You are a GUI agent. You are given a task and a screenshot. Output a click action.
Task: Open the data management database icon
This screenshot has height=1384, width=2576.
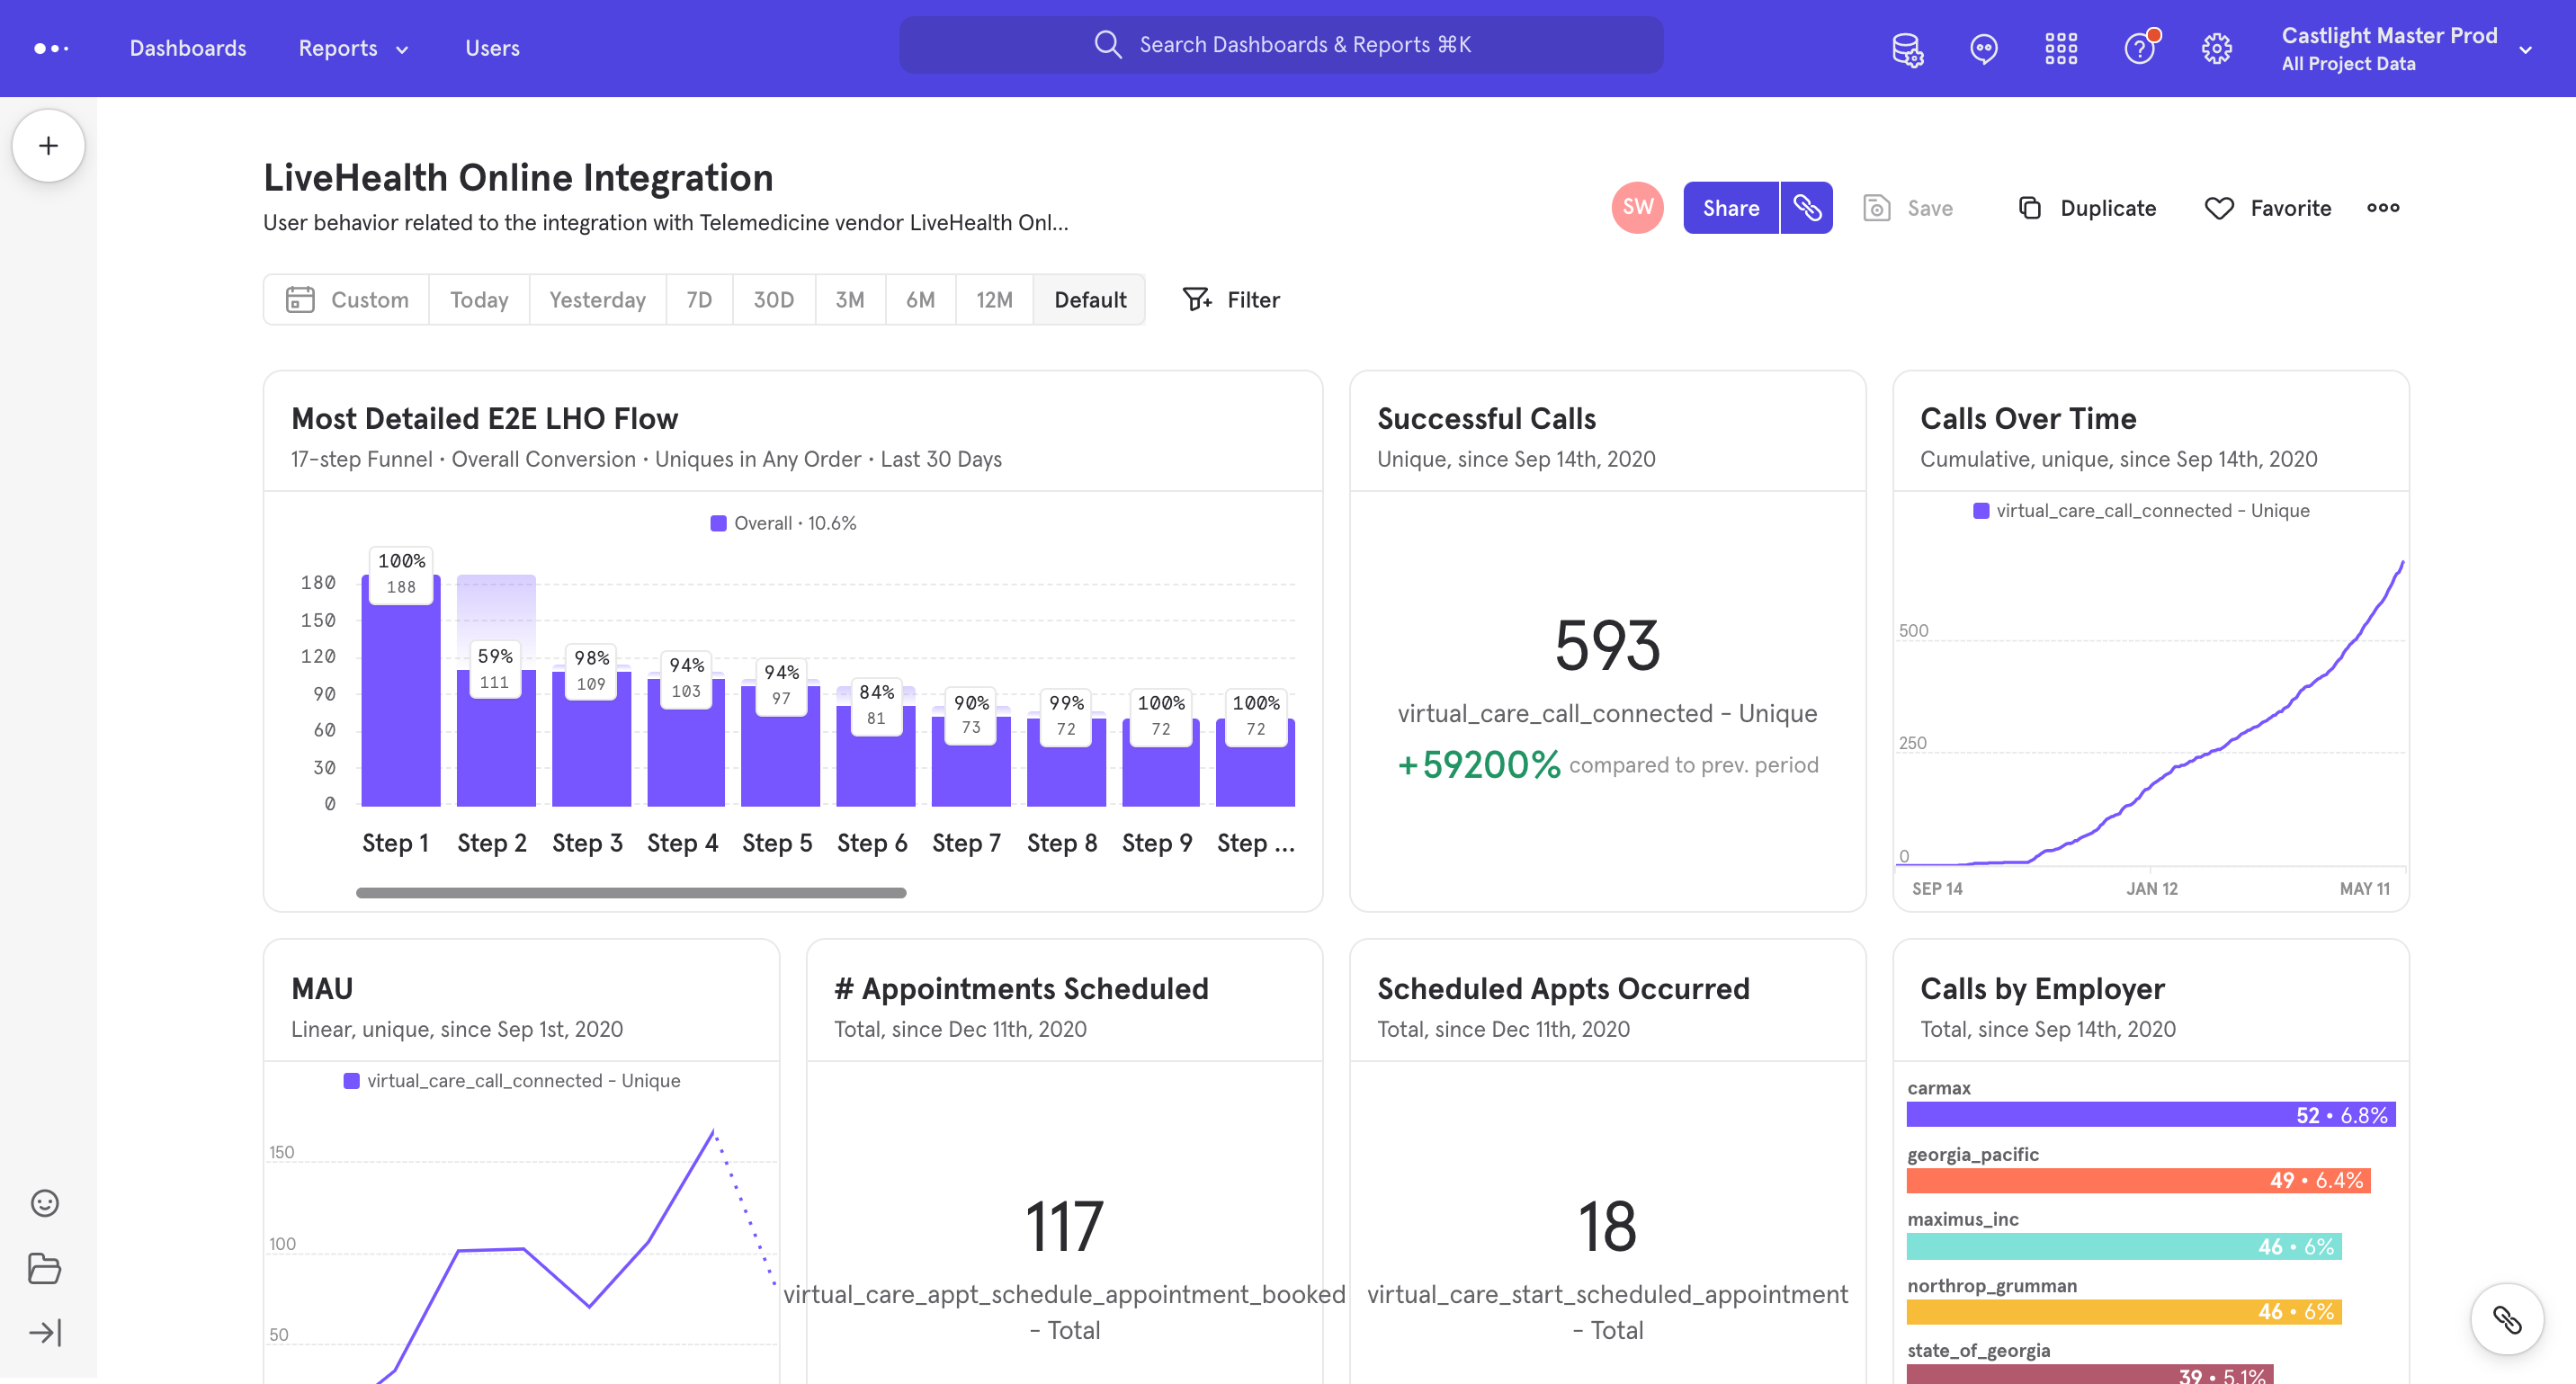[x=1907, y=48]
